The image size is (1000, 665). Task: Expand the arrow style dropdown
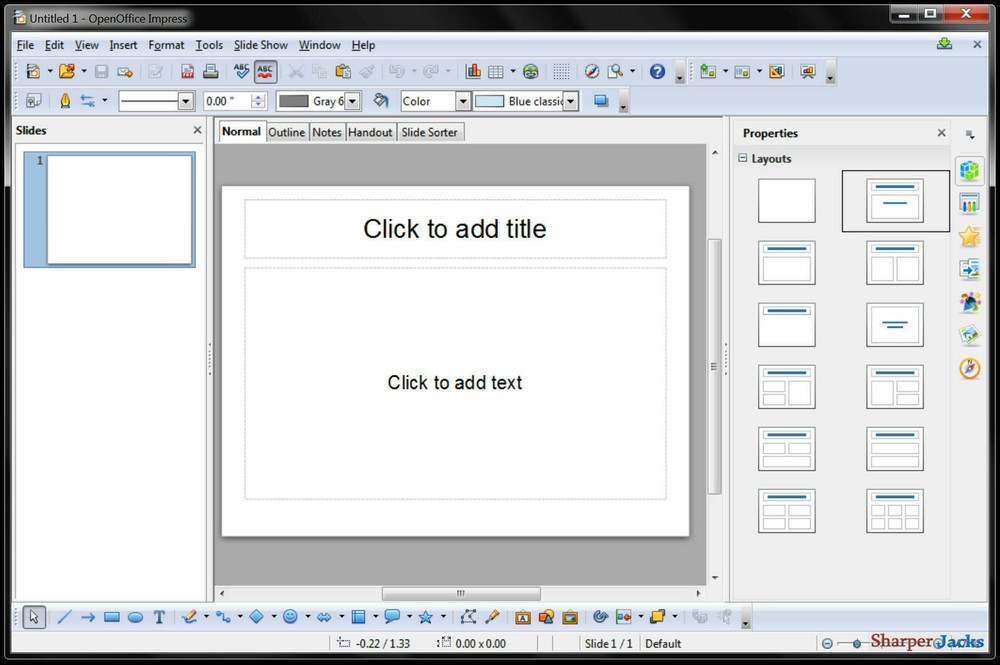click(x=104, y=100)
